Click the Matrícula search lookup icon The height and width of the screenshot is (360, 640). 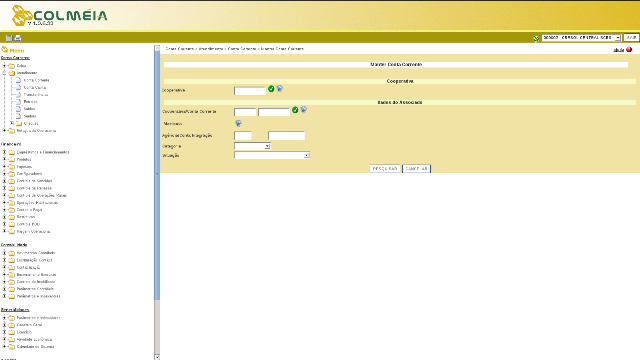(238, 123)
